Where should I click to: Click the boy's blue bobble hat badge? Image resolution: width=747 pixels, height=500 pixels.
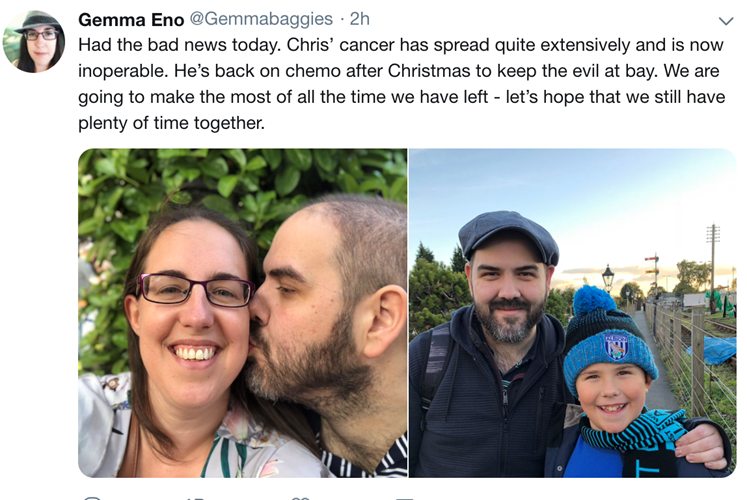[616, 346]
